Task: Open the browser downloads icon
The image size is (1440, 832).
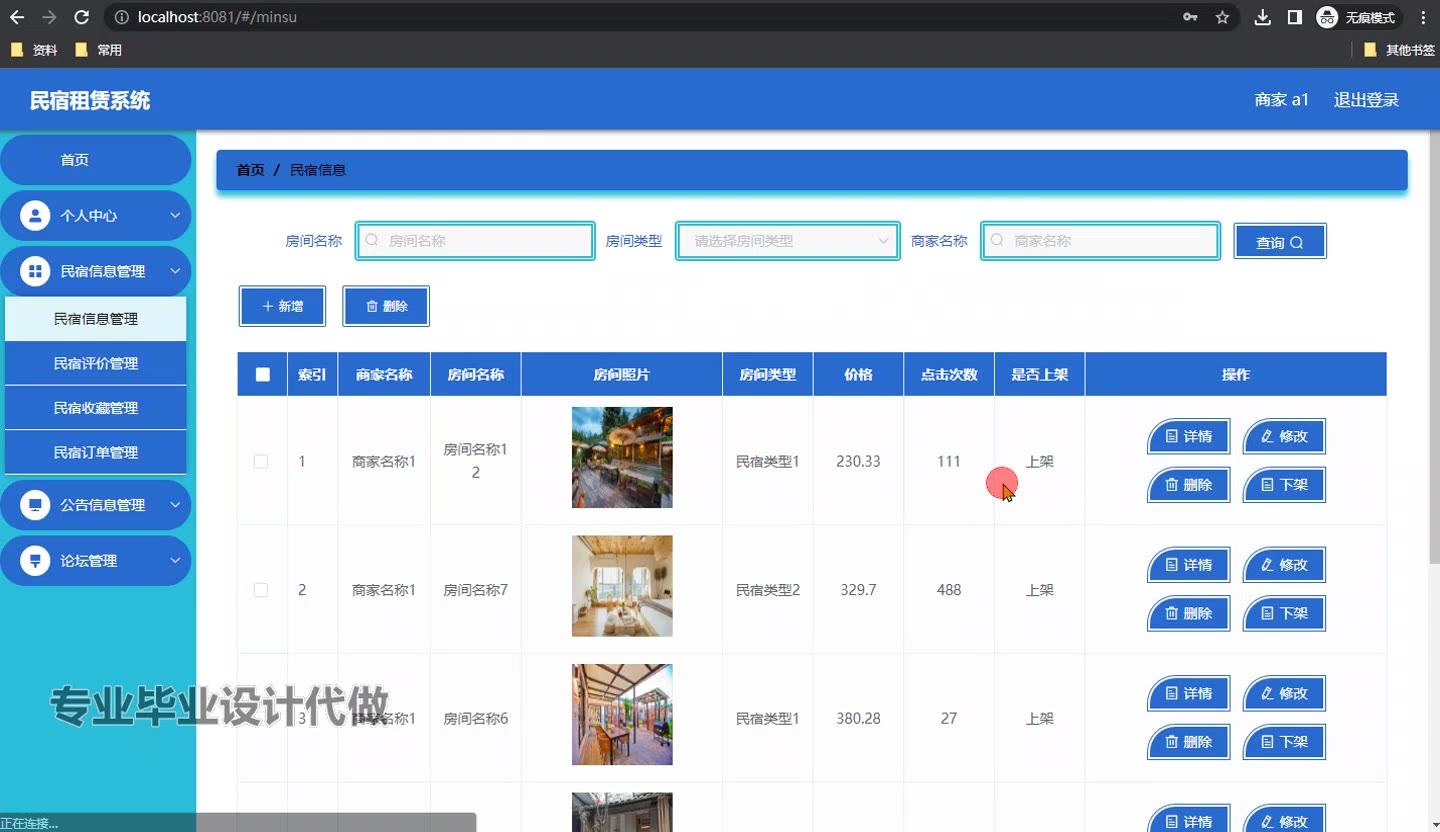Action: 1263,17
